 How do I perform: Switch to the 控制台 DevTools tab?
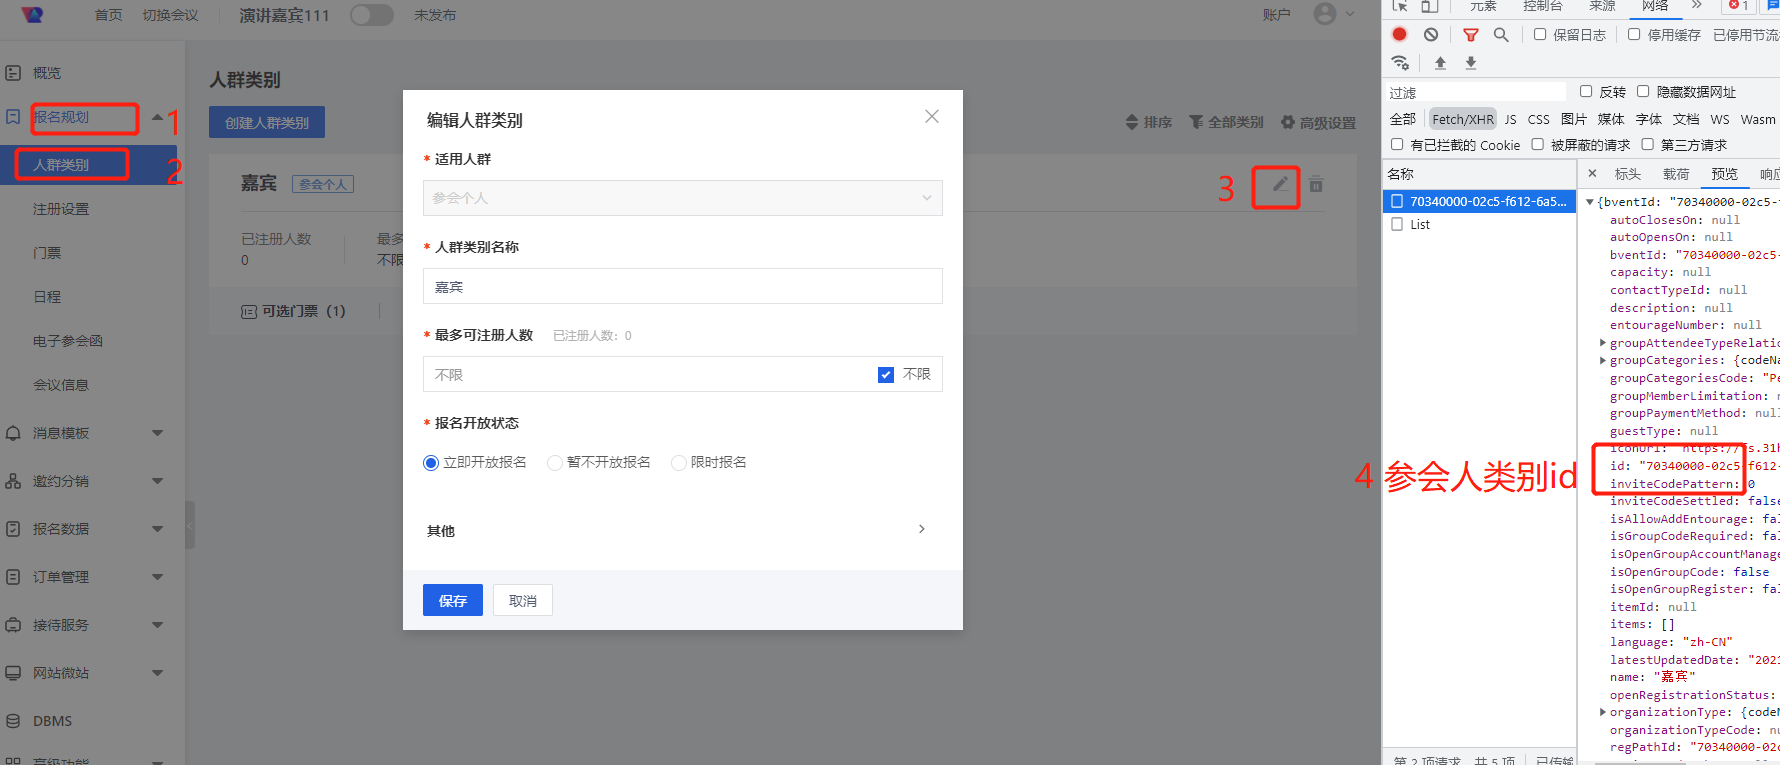pyautogui.click(x=1542, y=6)
